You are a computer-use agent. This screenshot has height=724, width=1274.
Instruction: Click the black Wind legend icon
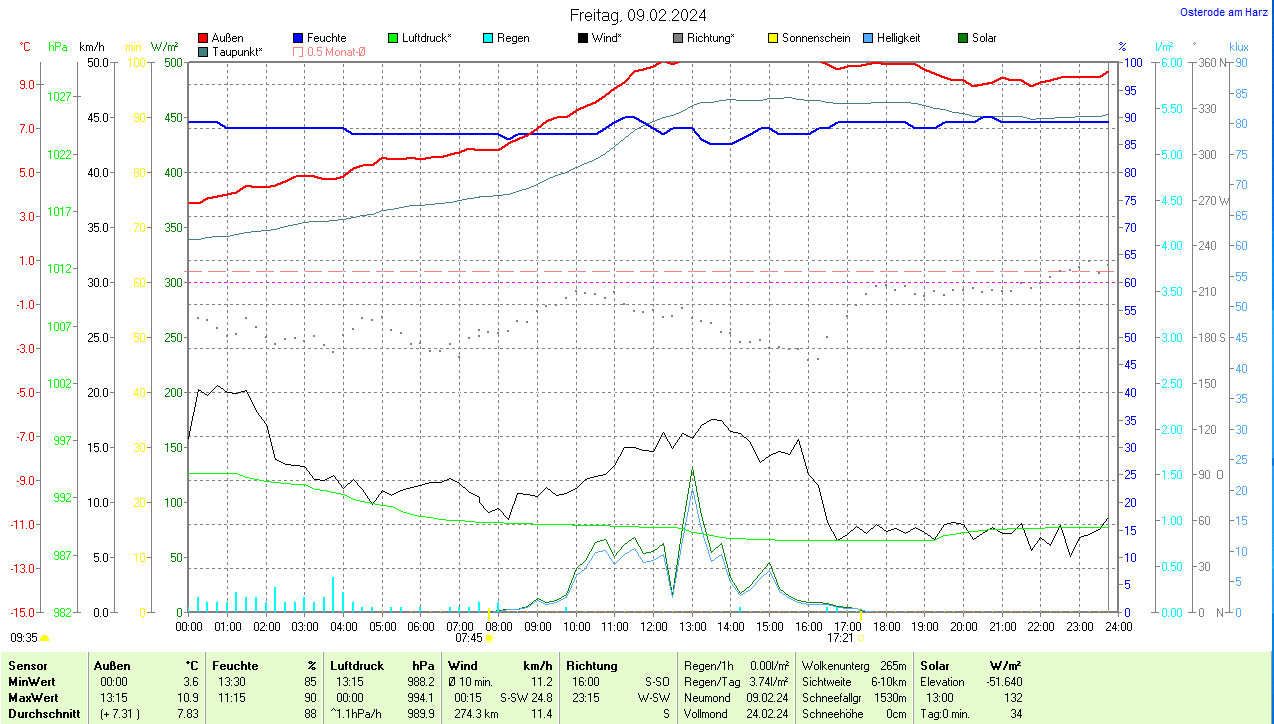[583, 38]
